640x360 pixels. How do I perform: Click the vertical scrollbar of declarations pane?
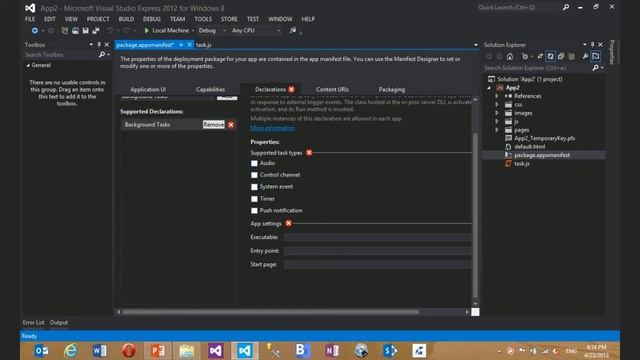coord(475,216)
